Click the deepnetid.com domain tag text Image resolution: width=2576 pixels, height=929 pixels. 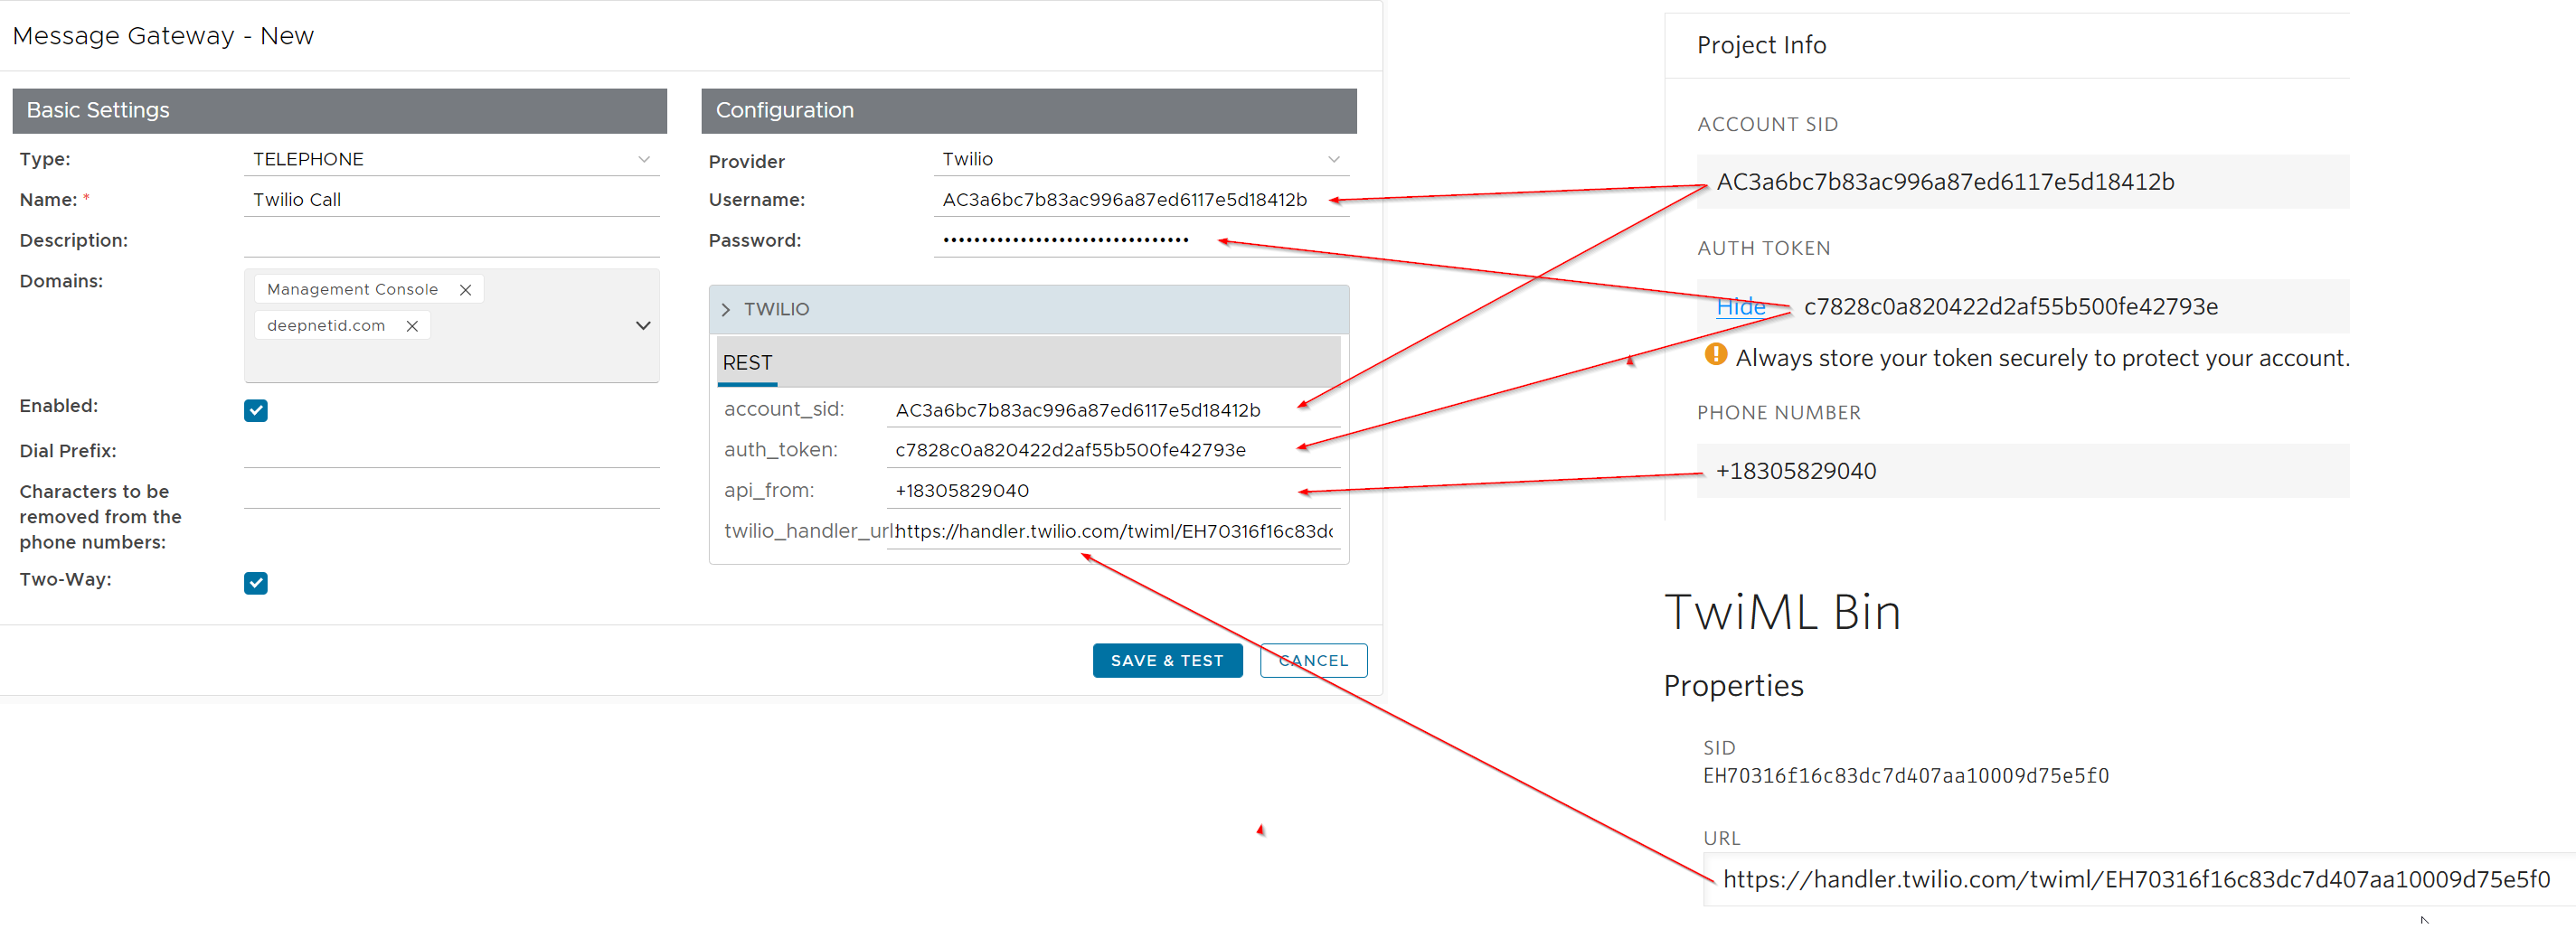pyautogui.click(x=326, y=326)
